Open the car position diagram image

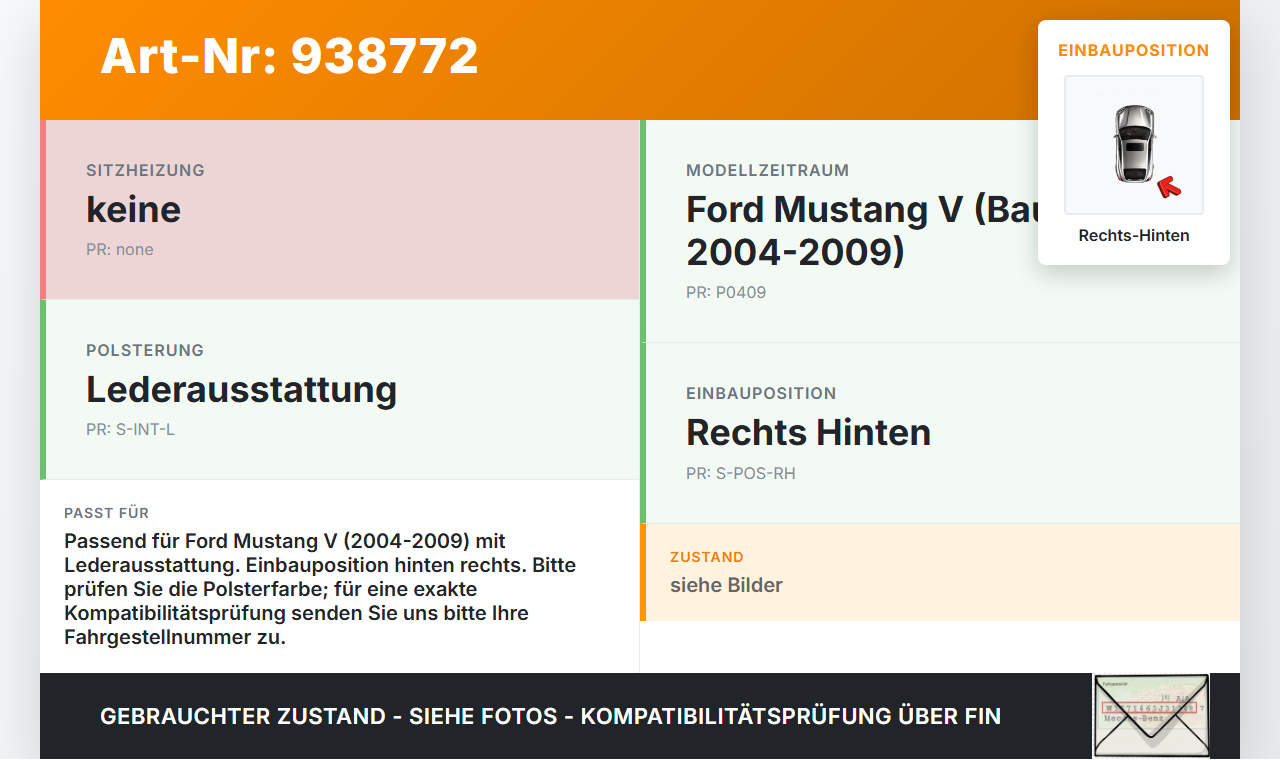tap(1134, 145)
